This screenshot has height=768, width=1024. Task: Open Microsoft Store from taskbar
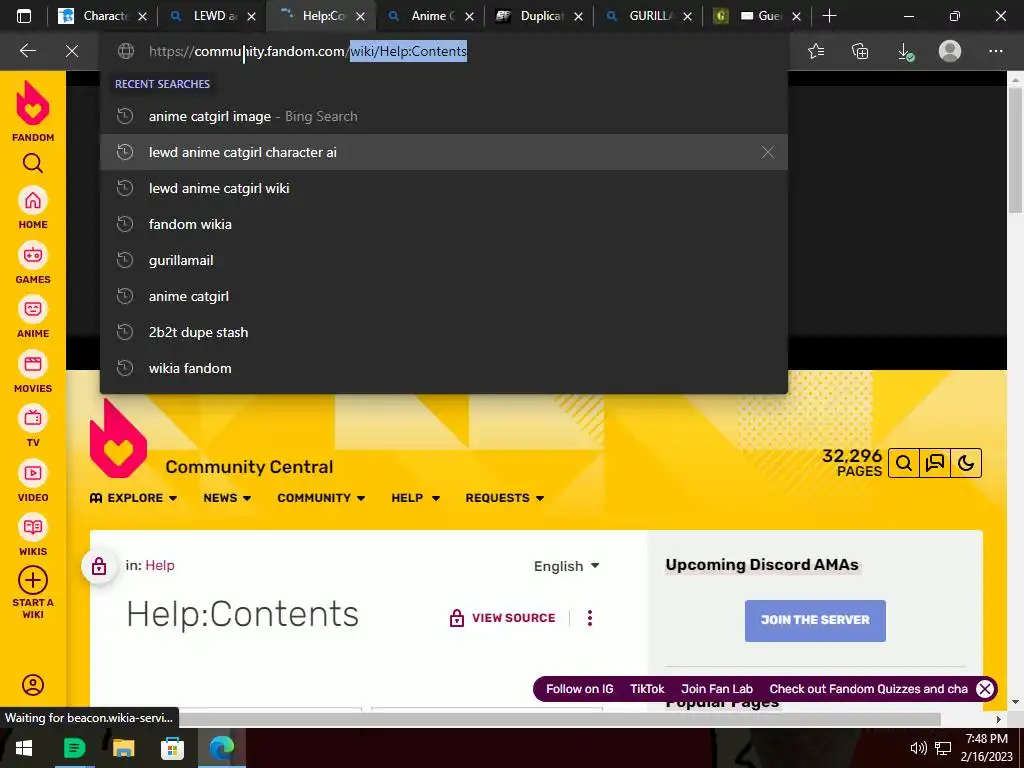point(172,748)
